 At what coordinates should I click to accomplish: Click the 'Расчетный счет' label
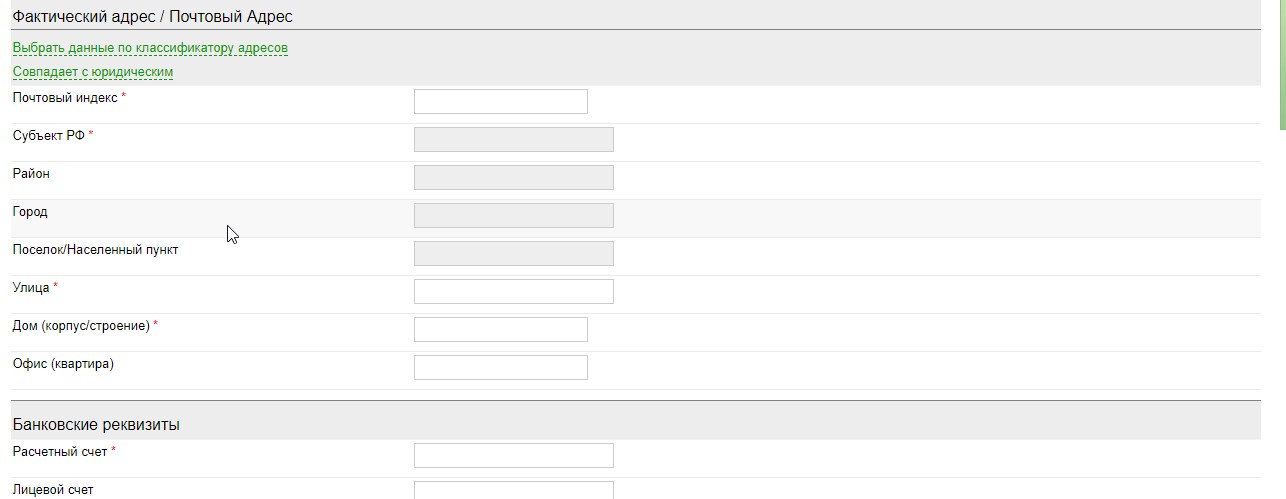pos(60,452)
